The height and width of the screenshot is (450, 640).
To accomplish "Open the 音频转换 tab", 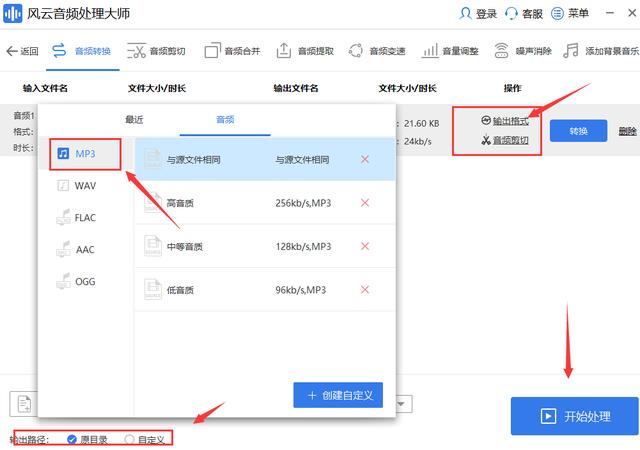I will [82, 51].
